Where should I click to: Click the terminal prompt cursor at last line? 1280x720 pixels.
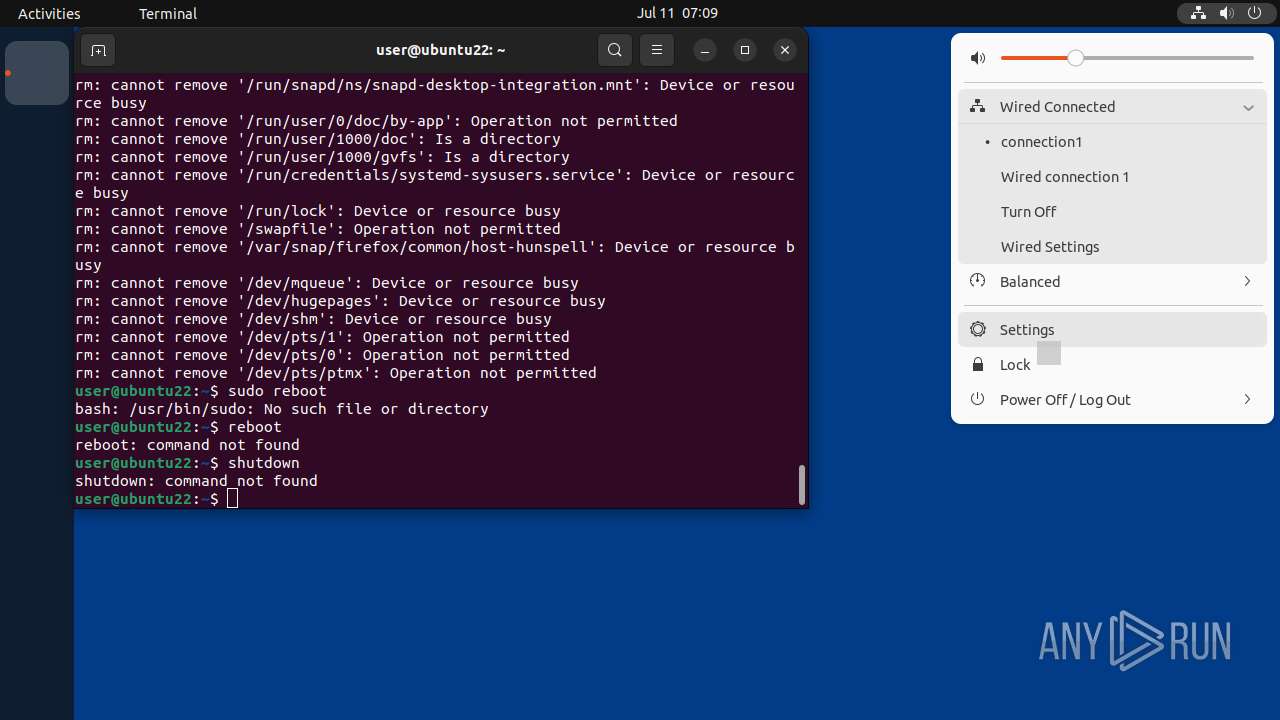pos(233,499)
